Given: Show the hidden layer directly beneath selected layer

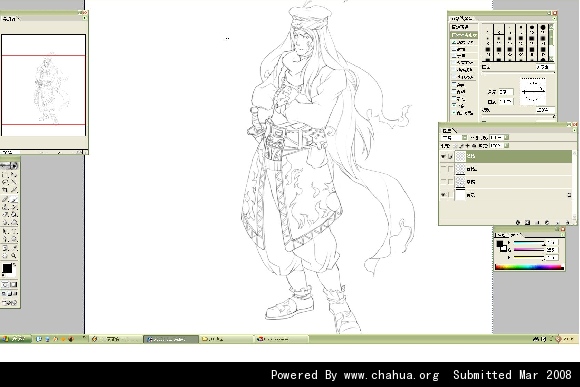Looking at the screenshot, I should click(x=443, y=169).
